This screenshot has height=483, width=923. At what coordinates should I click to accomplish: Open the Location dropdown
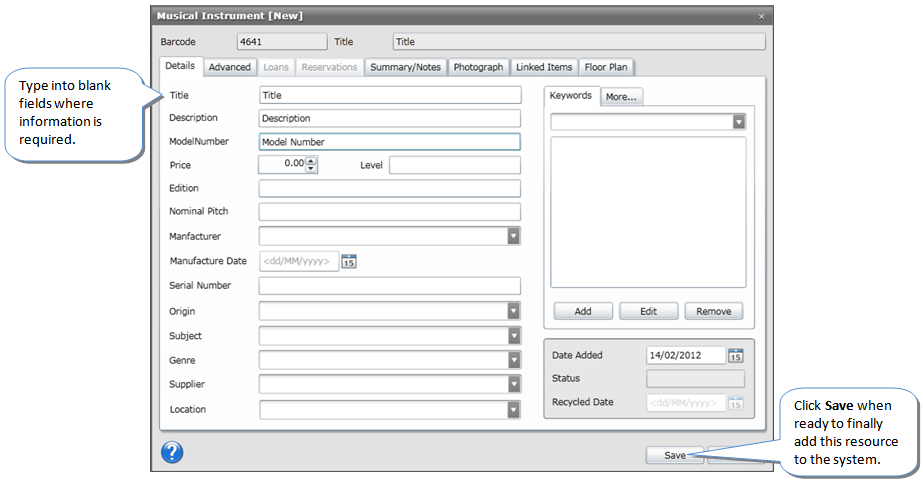(x=513, y=409)
